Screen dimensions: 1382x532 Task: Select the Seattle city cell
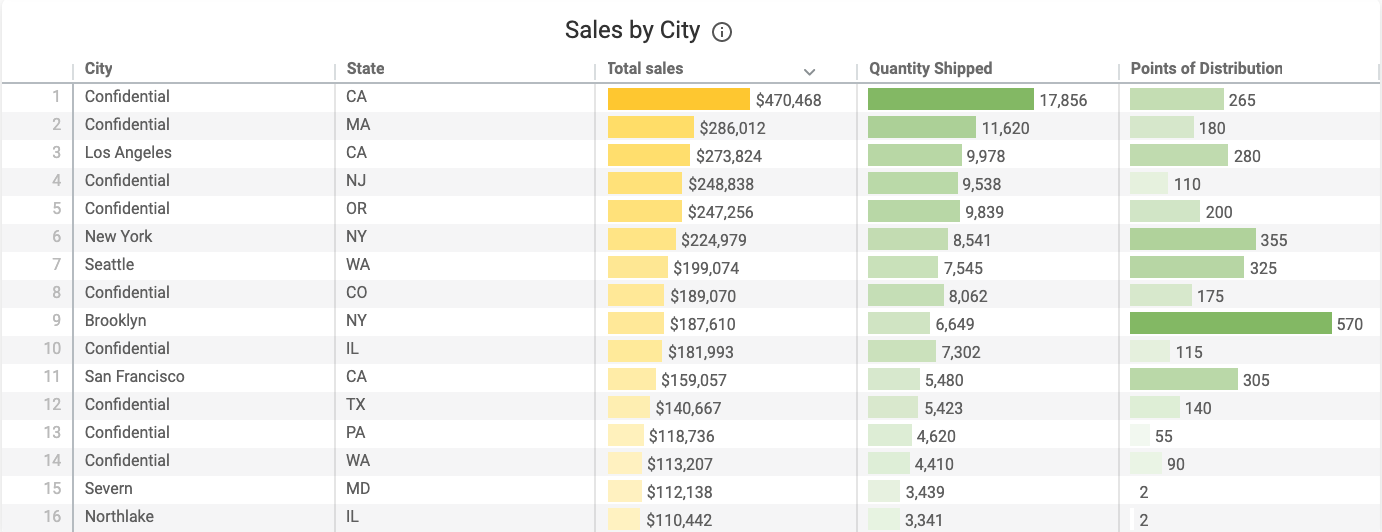[x=109, y=265]
